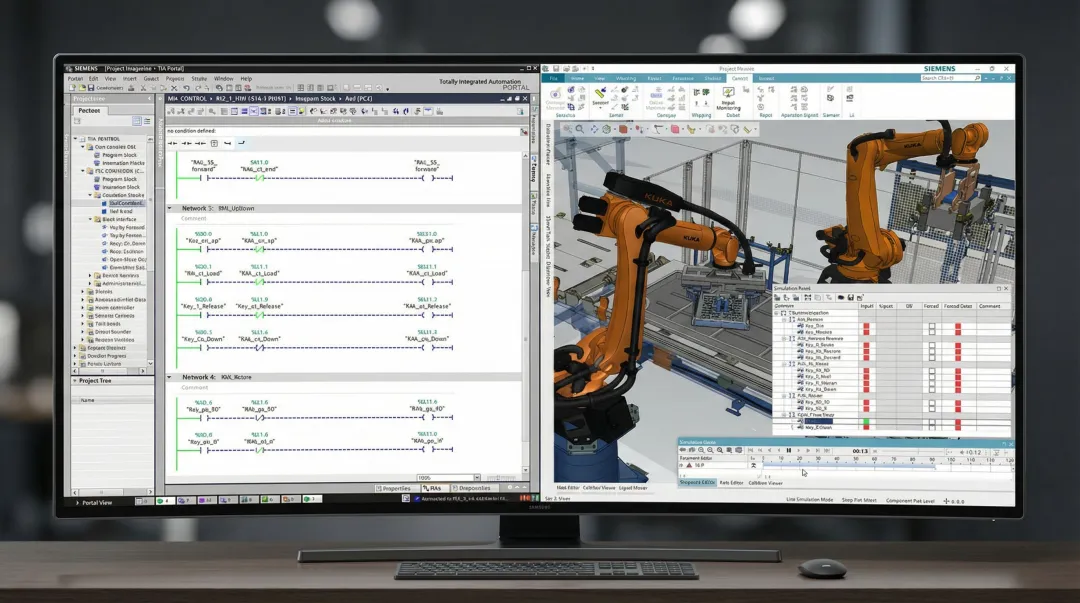The height and width of the screenshot is (603, 1080).
Task: Click the save icon in the Simulation Panel toolbar
Action: 851,297
